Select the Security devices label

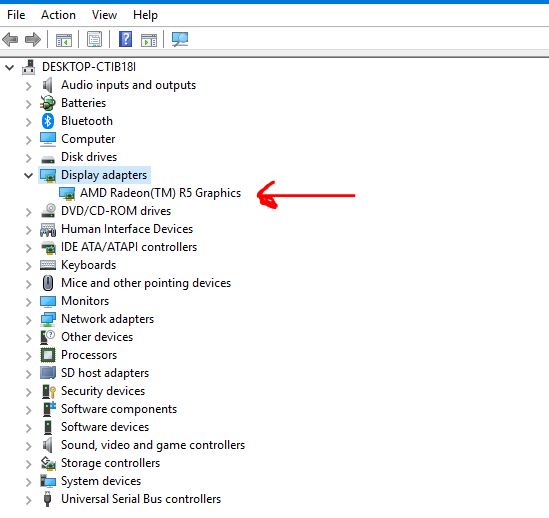[x=103, y=391]
